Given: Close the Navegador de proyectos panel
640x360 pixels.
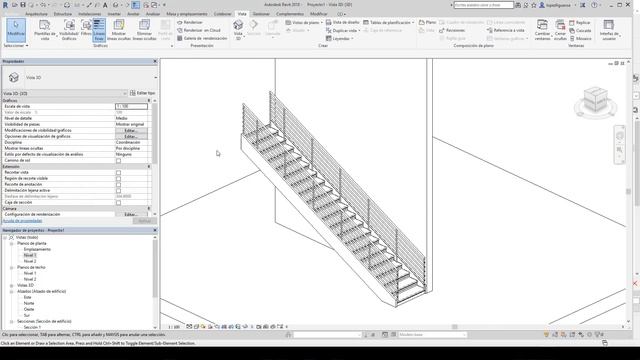Looking at the screenshot, I should point(155,230).
